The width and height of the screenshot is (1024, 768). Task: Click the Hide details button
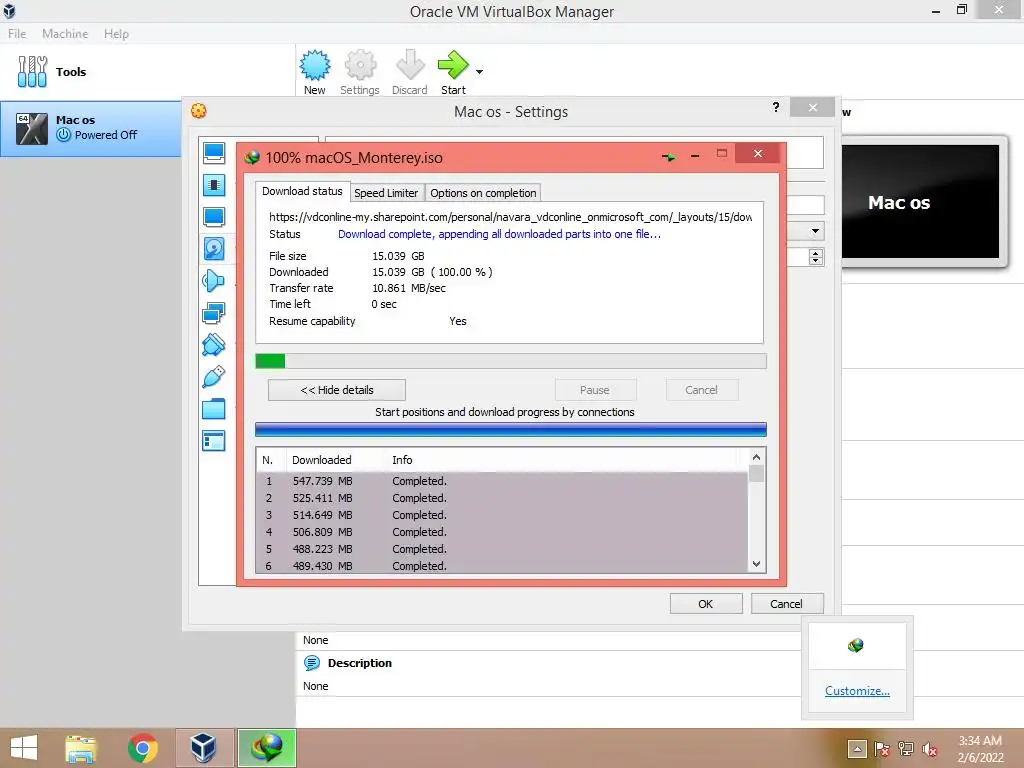click(x=337, y=390)
